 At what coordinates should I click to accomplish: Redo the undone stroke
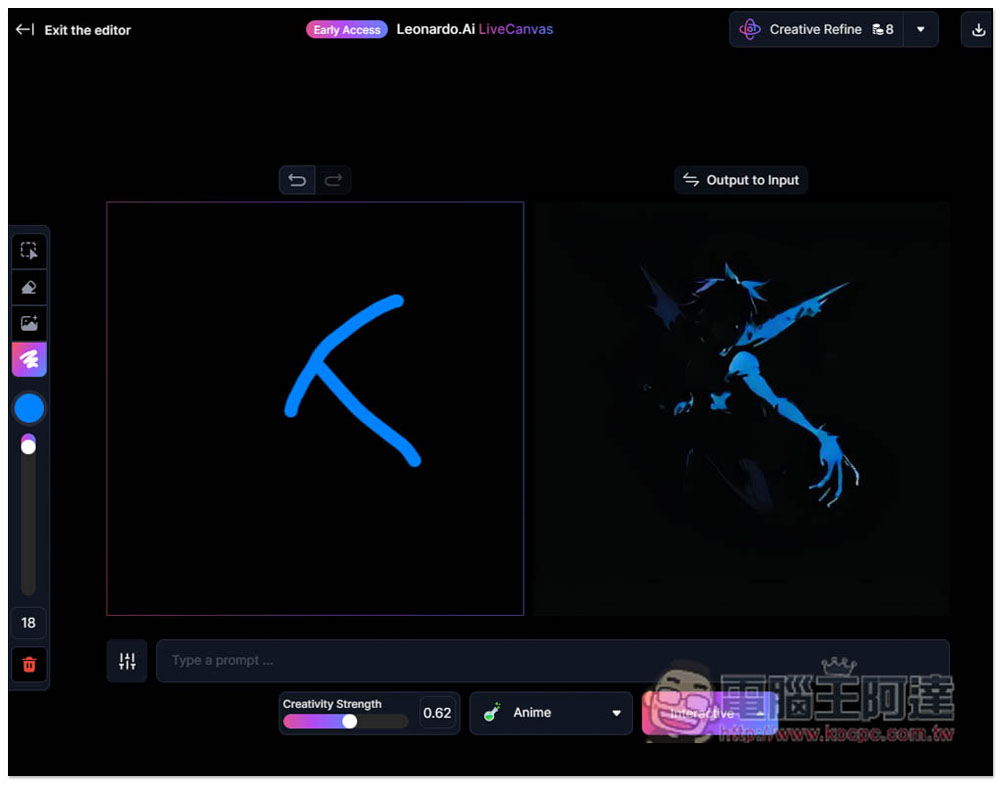[334, 180]
